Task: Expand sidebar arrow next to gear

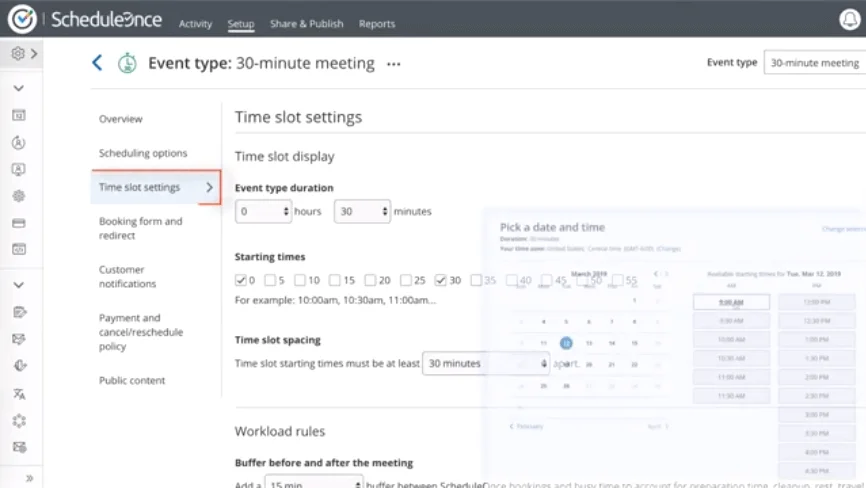Action: click(34, 54)
